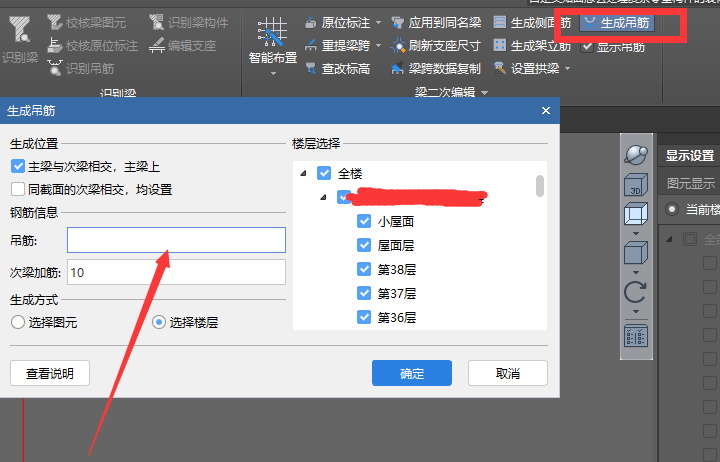Screen dimensions: 720x462
Task: Open the 设置拱梁 dropdown arrow
Action: (568, 68)
